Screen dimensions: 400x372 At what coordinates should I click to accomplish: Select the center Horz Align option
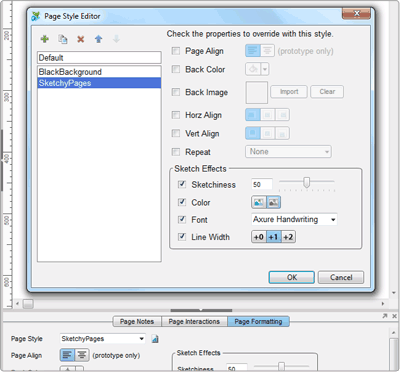(x=267, y=115)
